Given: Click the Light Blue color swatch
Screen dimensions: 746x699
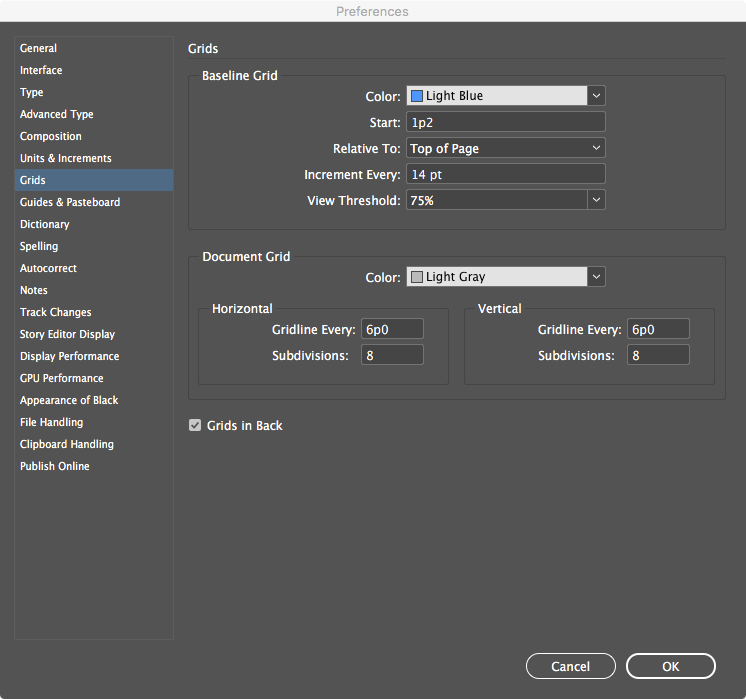Looking at the screenshot, I should pyautogui.click(x=417, y=96).
